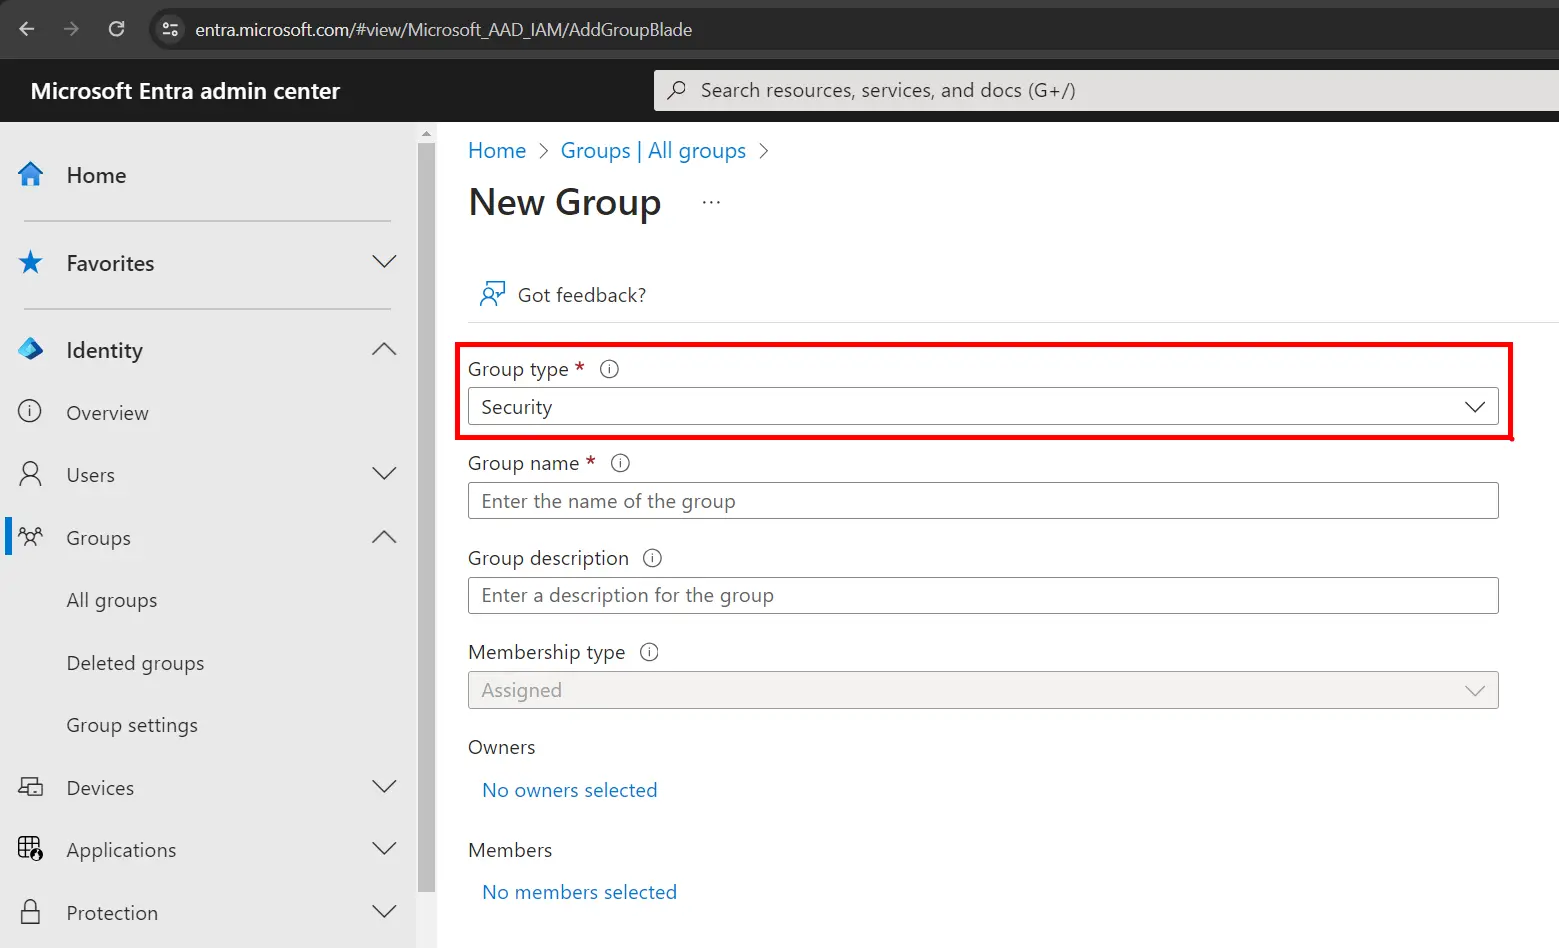The height and width of the screenshot is (948, 1559).
Task: Click the Group description info icon
Action: click(x=652, y=558)
